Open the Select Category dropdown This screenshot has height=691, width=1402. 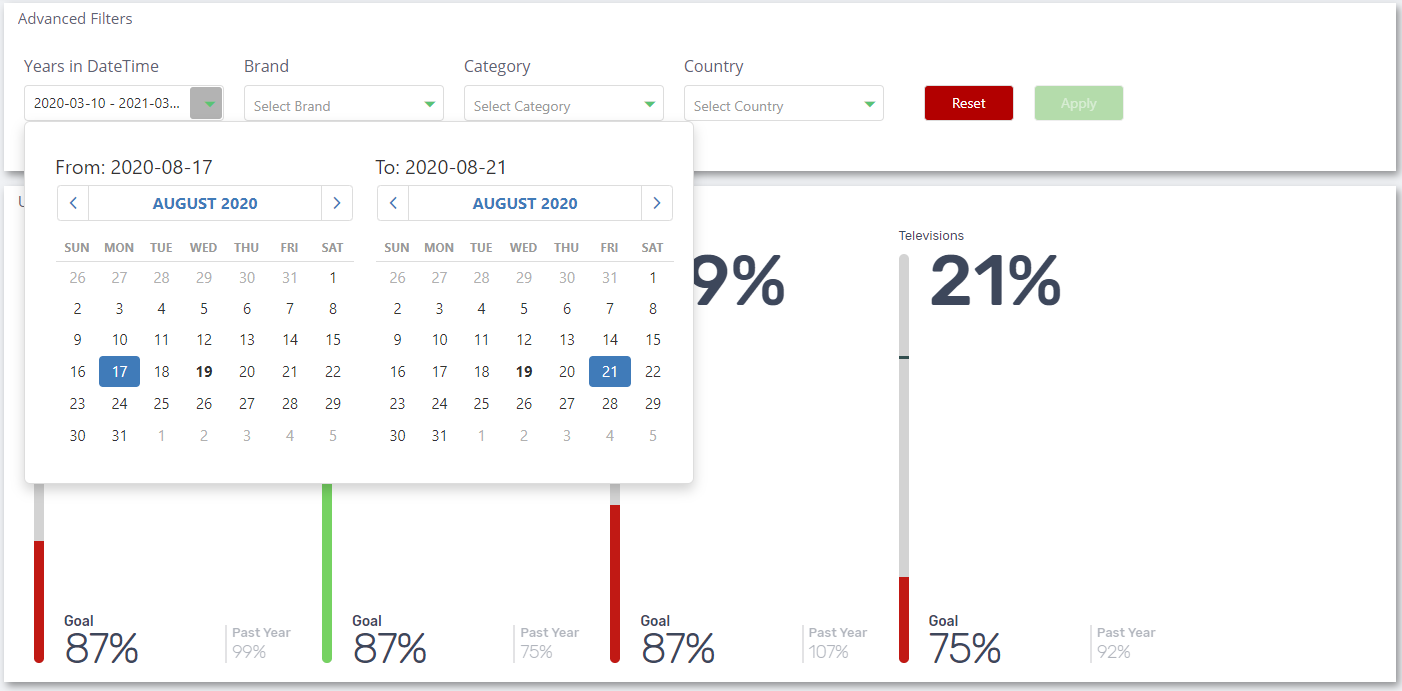coord(564,103)
